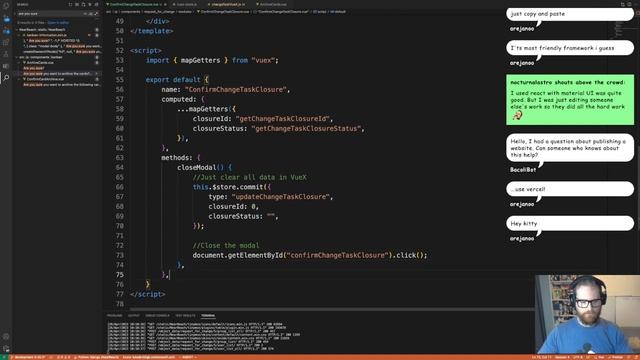The image size is (640, 360).
Task: Dismiss the highlighted archive-cards search result
Action: tap(97, 74)
